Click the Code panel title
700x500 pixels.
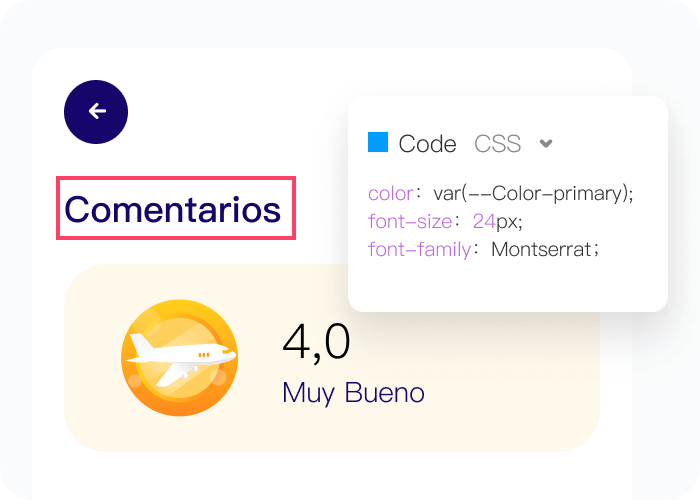427,144
